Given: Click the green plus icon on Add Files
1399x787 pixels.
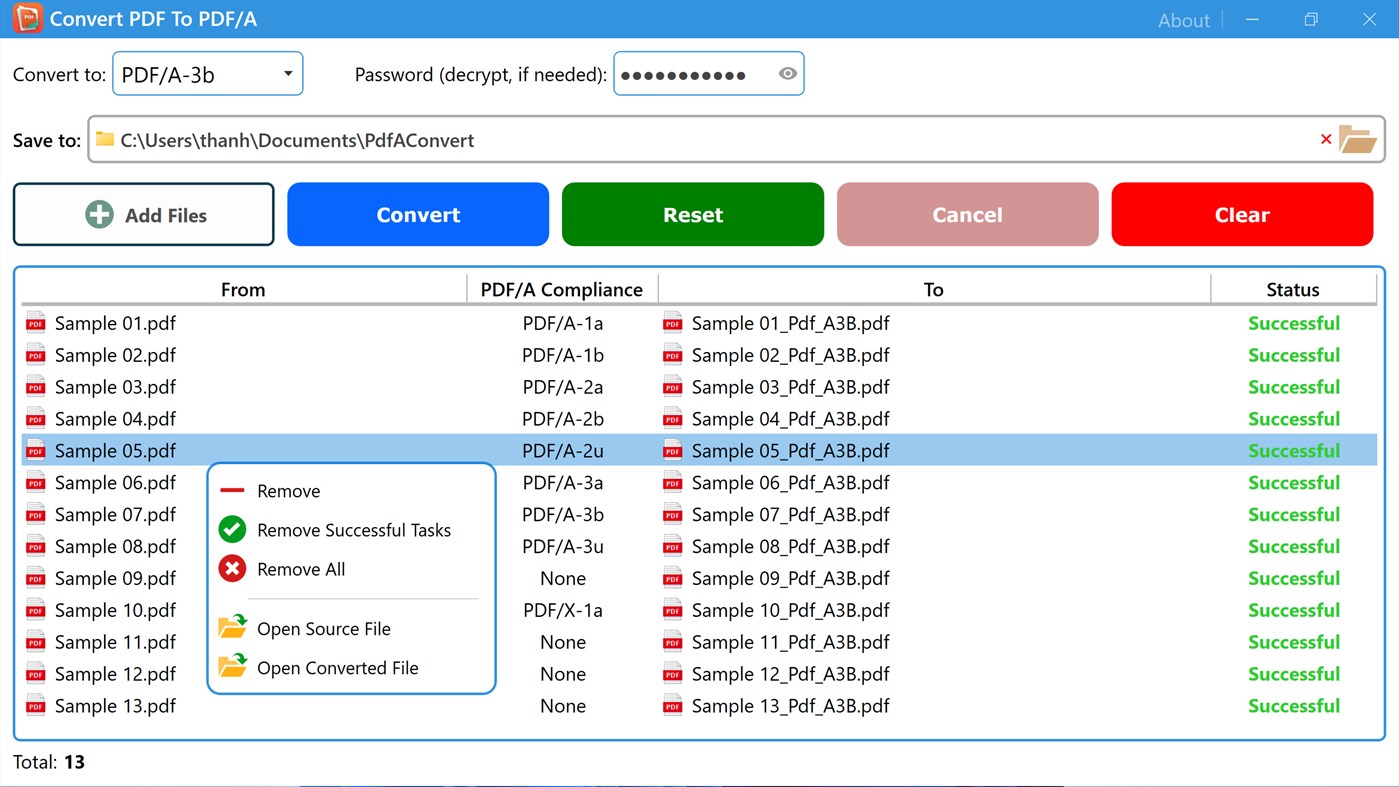Looking at the screenshot, I should click(x=98, y=214).
